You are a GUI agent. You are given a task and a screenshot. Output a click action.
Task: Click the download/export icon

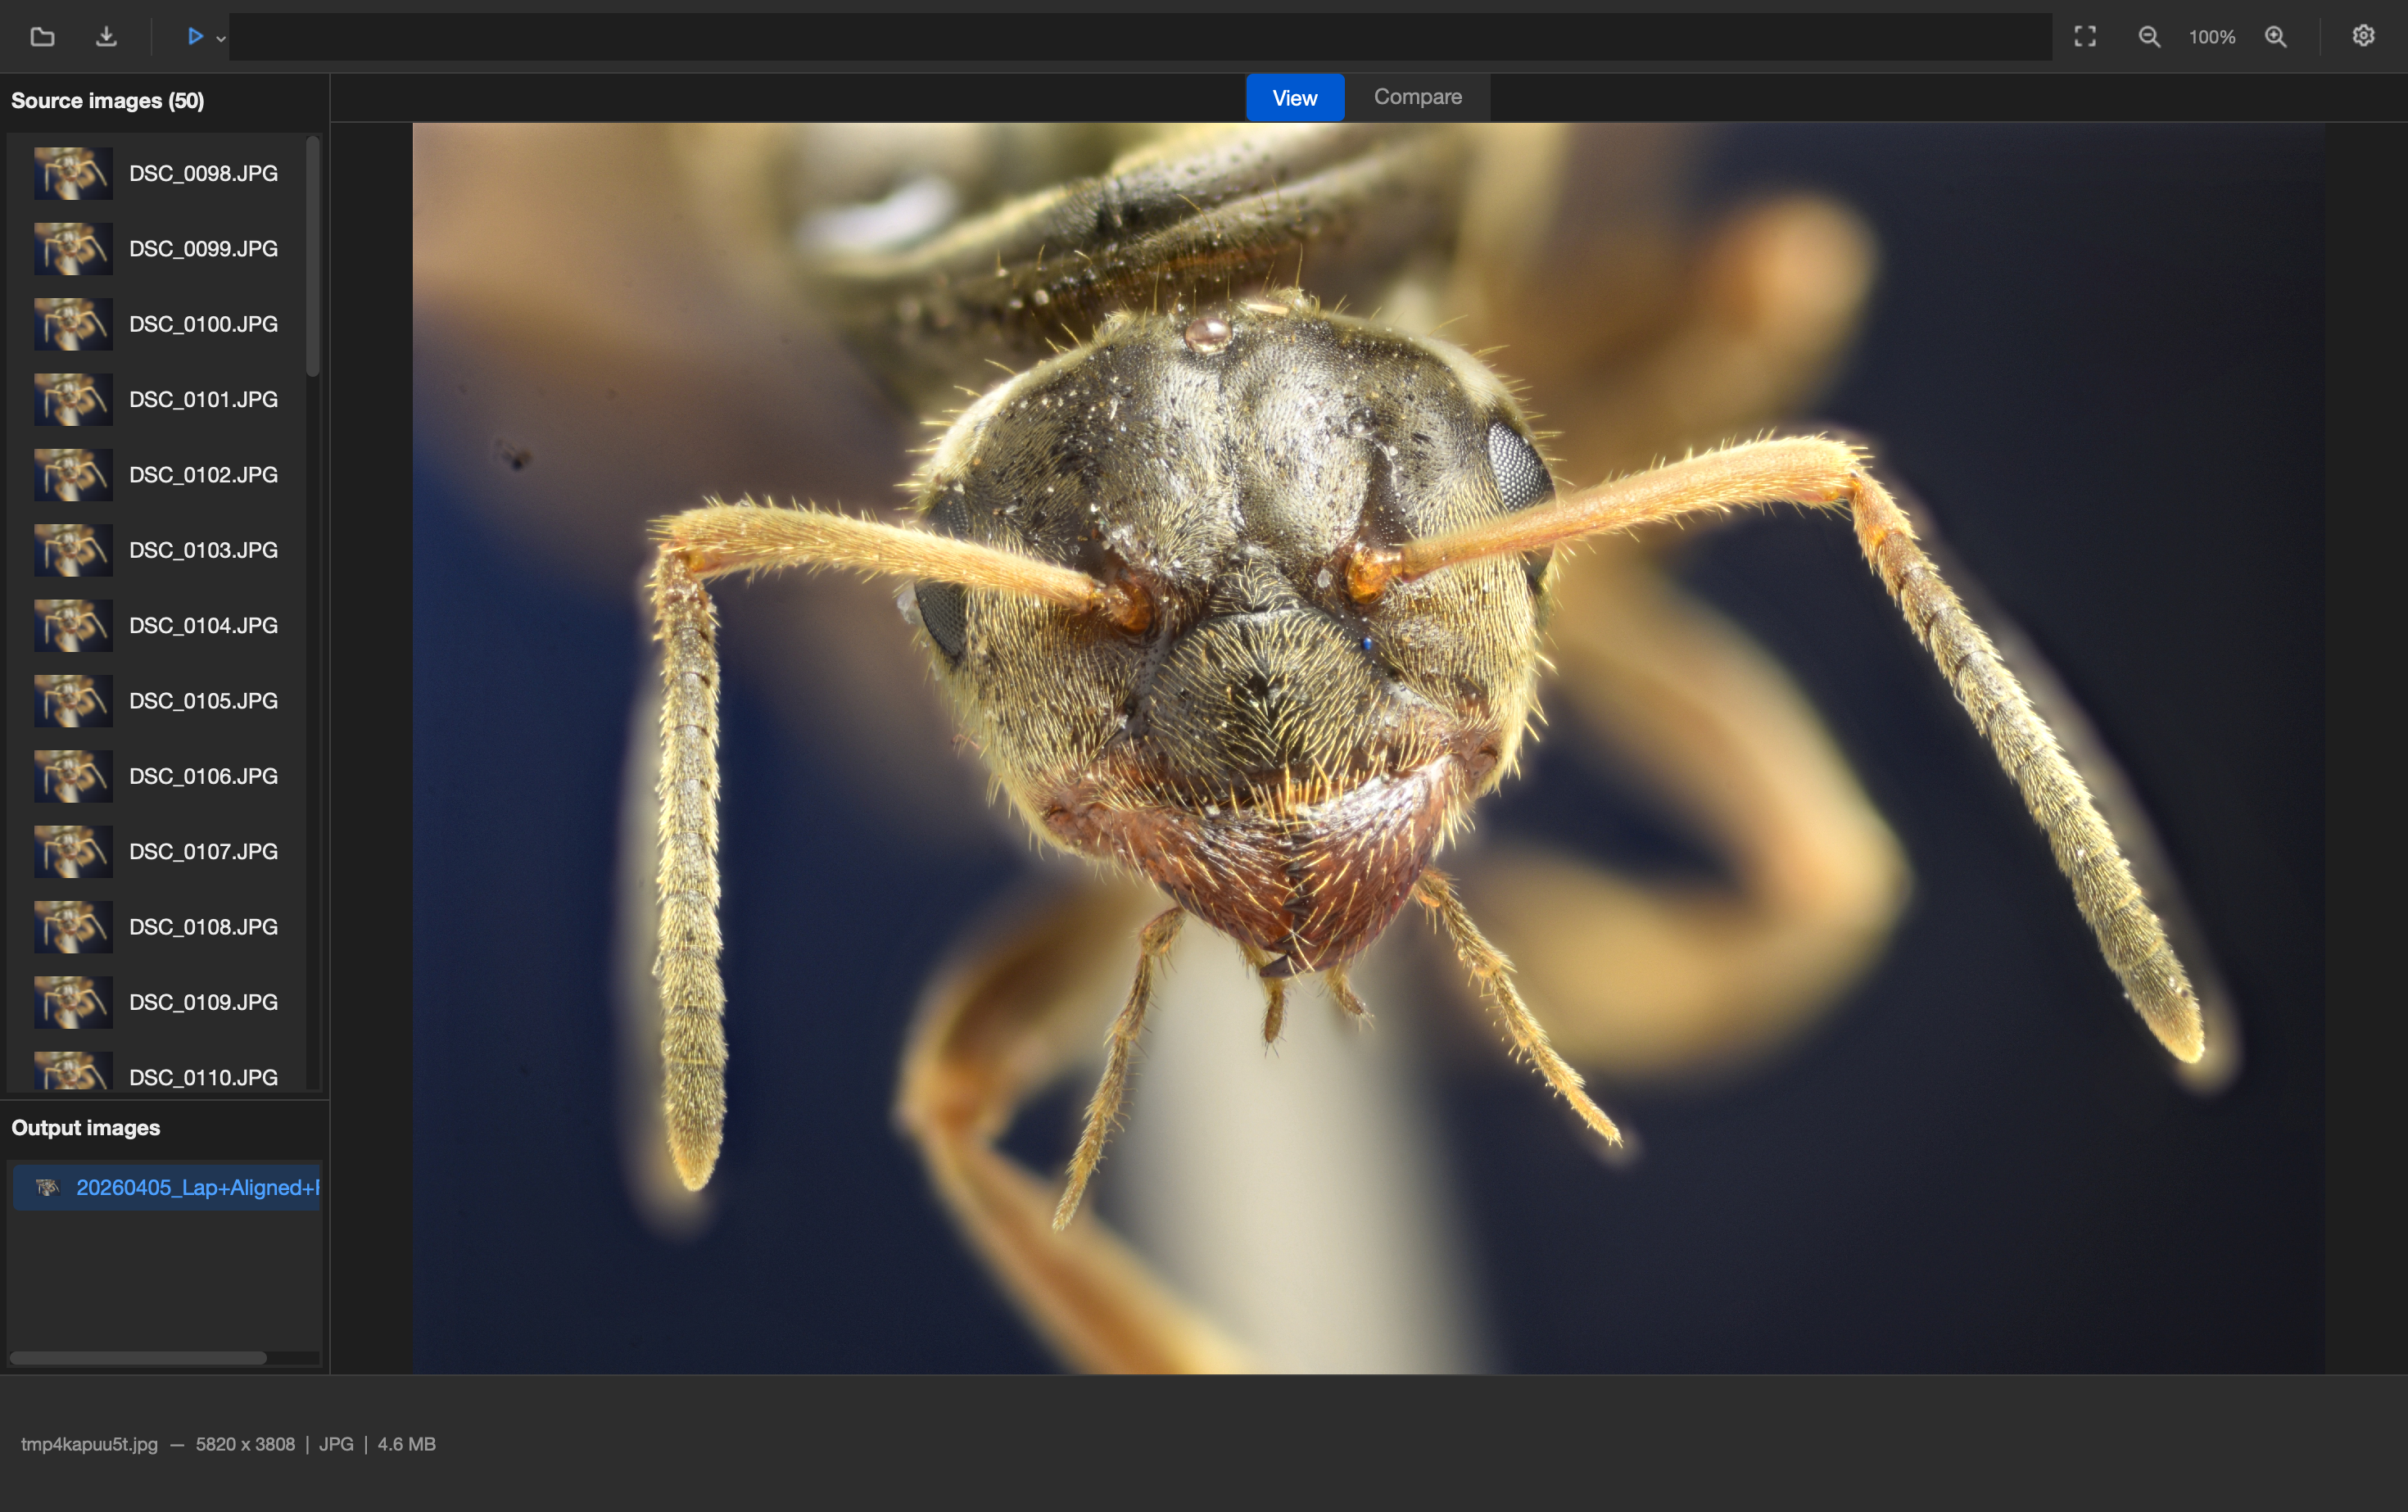click(106, 37)
